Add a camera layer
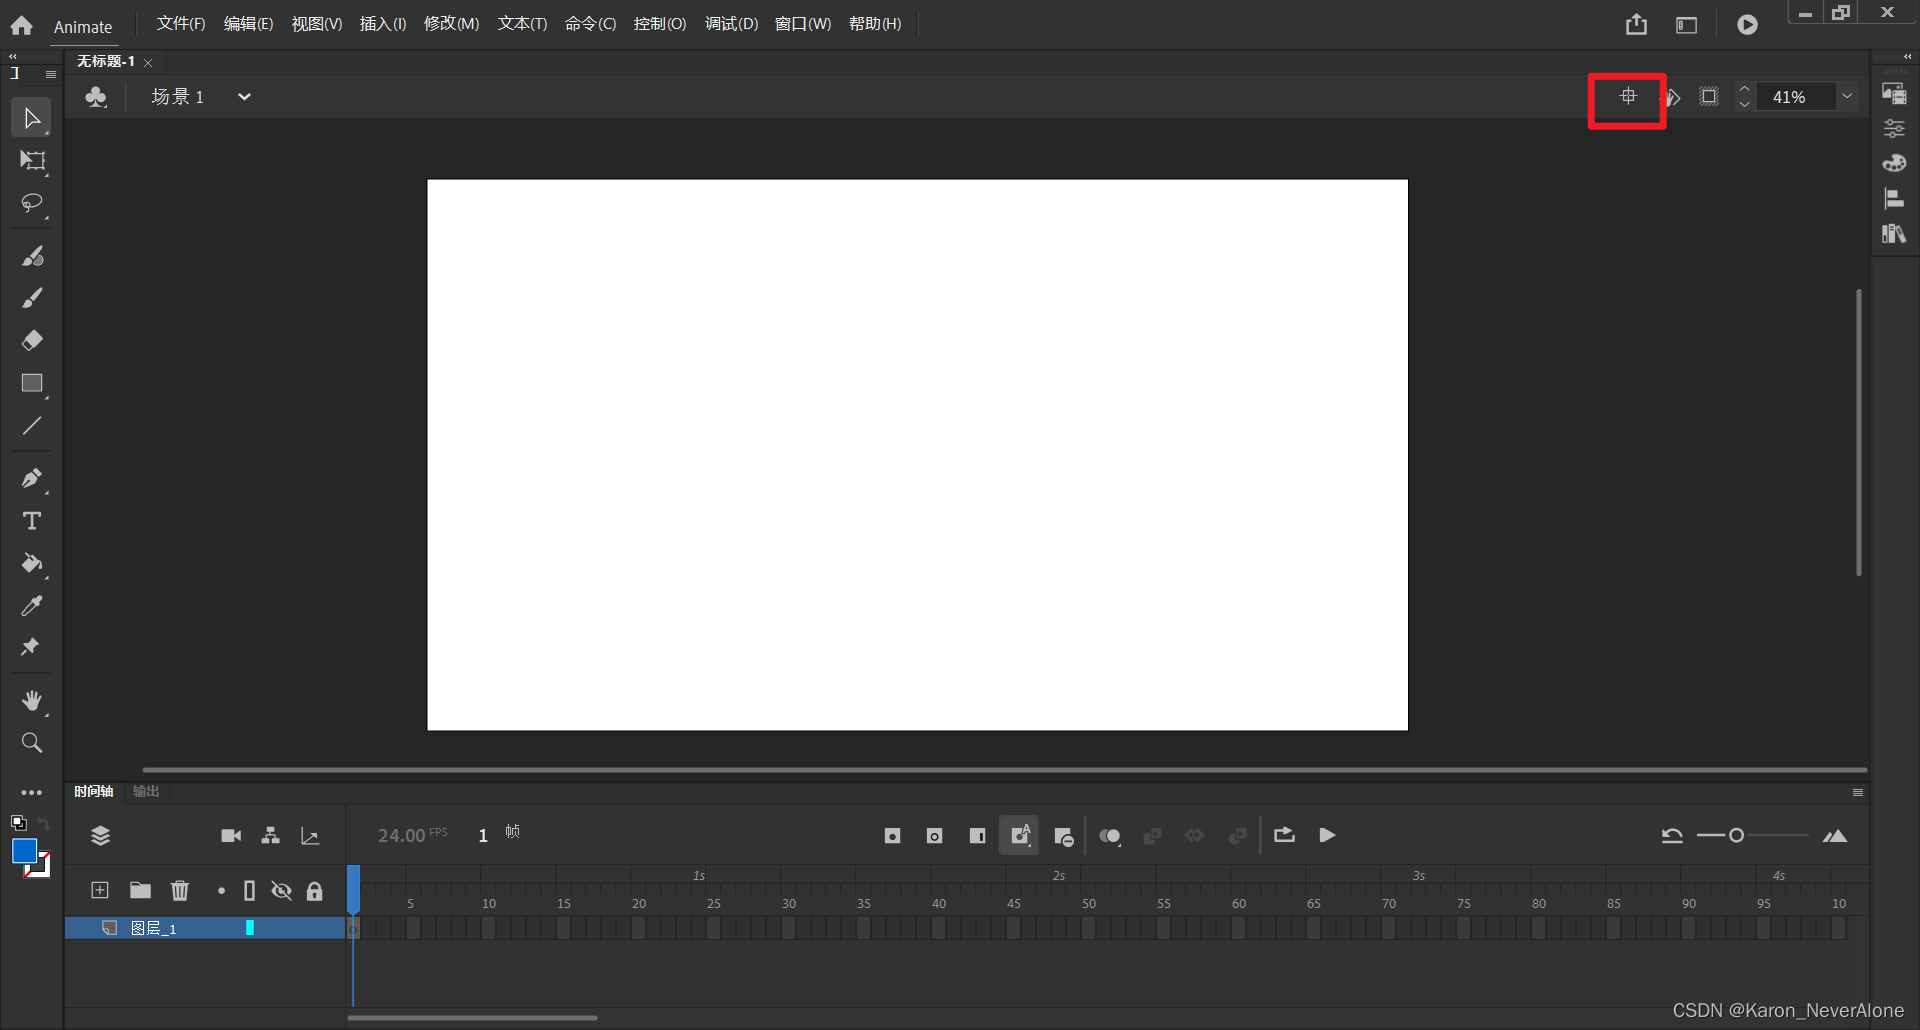Viewport: 1920px width, 1030px height. click(x=231, y=836)
